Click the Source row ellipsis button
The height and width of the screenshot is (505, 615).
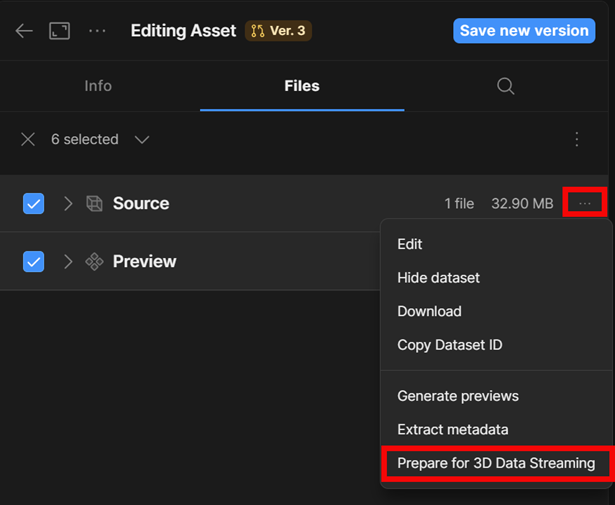[x=585, y=203]
